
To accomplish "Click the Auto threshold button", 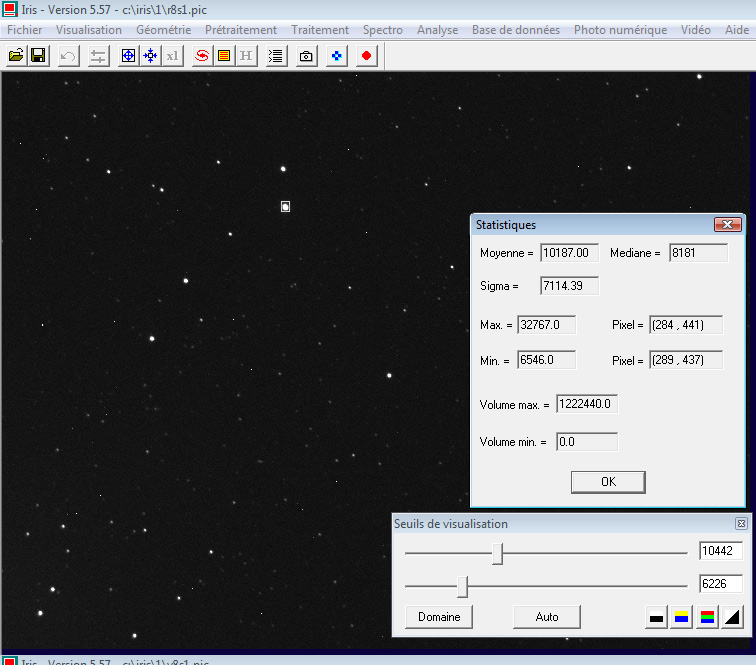I will point(547,617).
